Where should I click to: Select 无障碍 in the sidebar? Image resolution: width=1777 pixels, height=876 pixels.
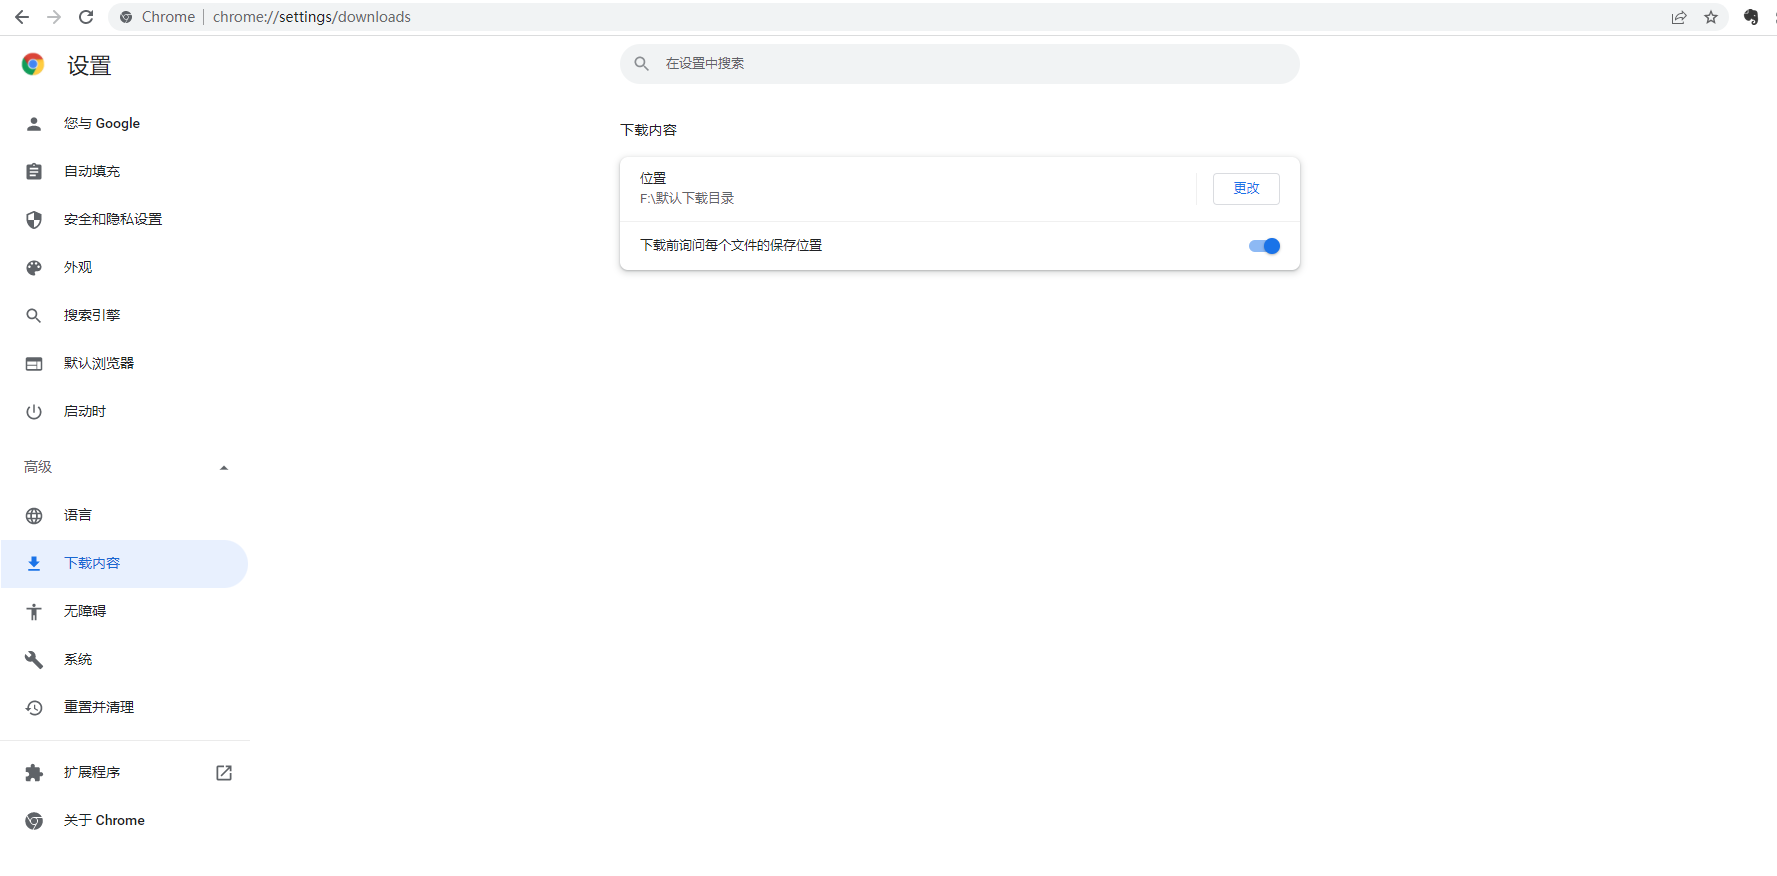pyautogui.click(x=85, y=611)
